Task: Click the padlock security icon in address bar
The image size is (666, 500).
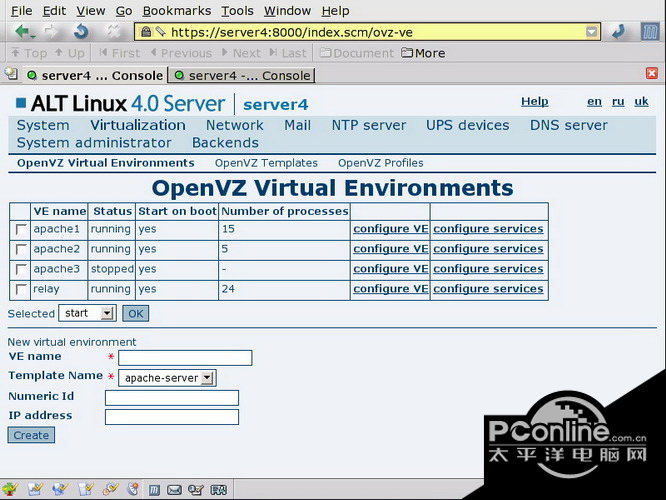Action: click(x=146, y=32)
